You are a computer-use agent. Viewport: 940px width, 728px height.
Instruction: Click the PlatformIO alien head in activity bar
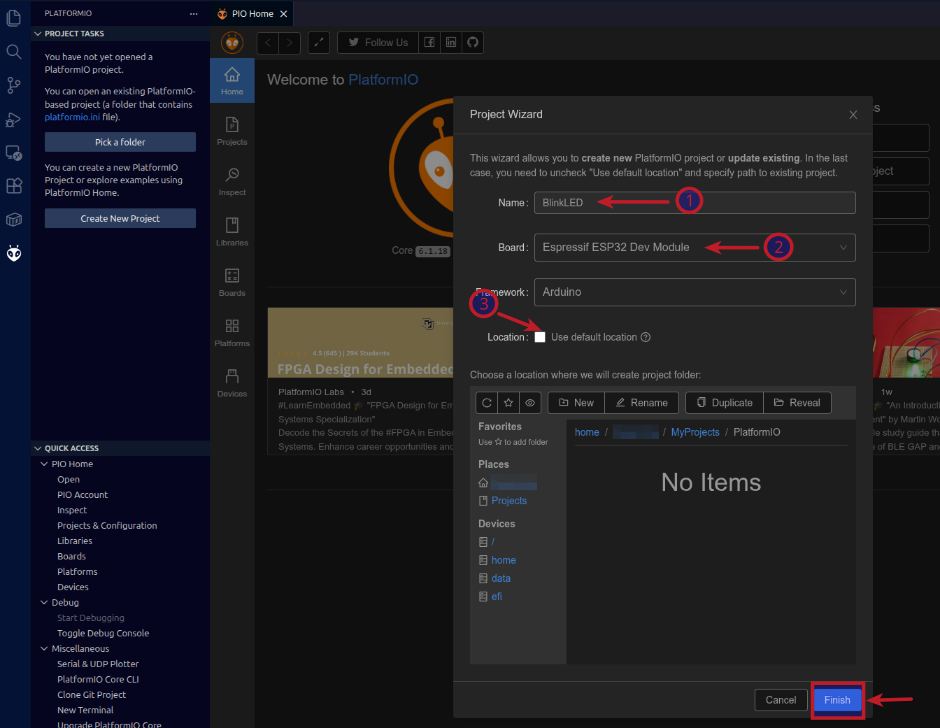click(x=14, y=254)
